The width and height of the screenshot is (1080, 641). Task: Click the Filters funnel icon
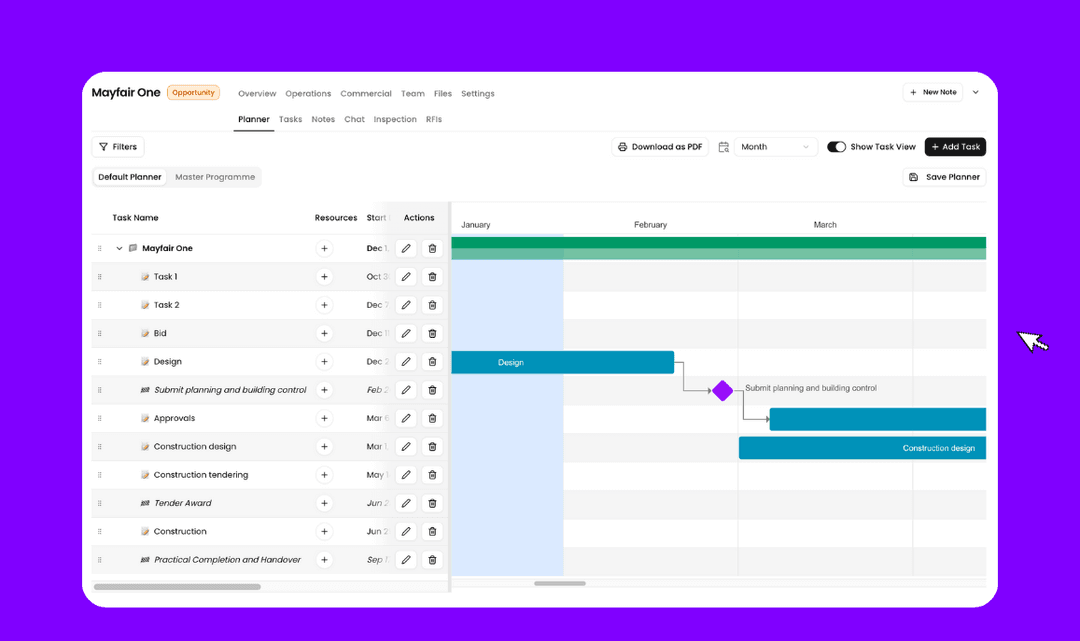(x=106, y=146)
